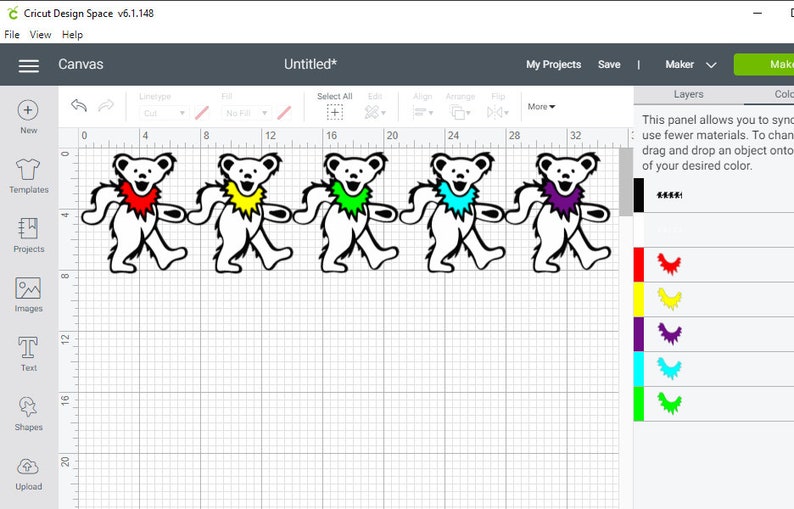Open the Linetype Cut dropdown
The height and width of the screenshot is (509, 794).
[x=164, y=113]
